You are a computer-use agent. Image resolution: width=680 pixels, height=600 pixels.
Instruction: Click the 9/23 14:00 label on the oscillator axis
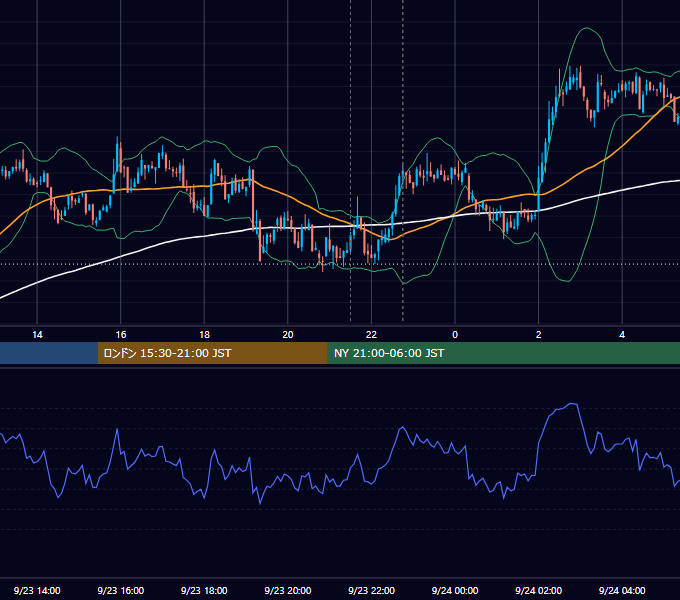[x=37, y=590]
